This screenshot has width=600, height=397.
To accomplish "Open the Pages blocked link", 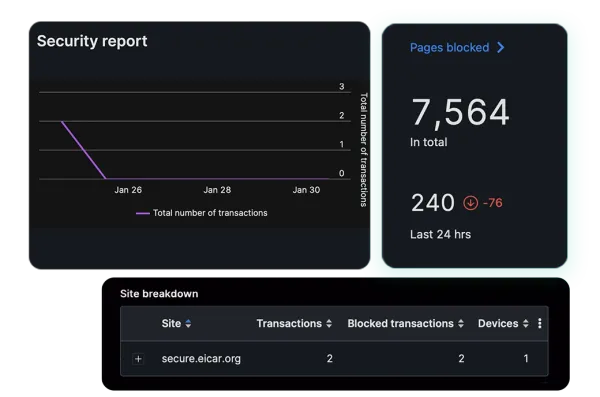I will [x=449, y=47].
